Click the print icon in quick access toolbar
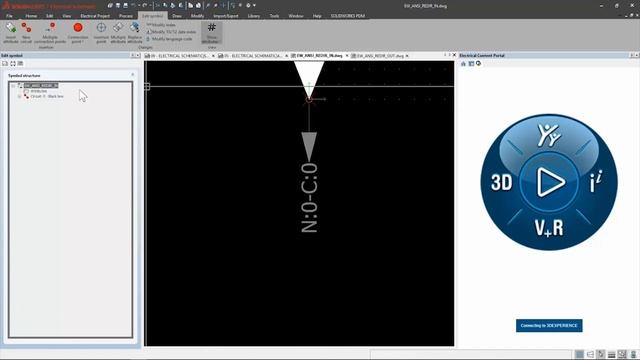This screenshot has width=640, height=360. click(x=125, y=6)
